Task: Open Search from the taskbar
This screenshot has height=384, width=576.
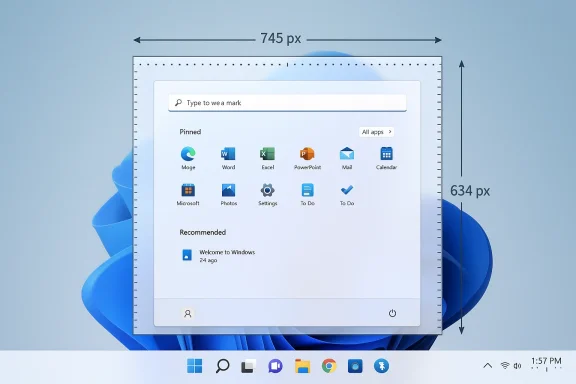Action: [x=222, y=366]
